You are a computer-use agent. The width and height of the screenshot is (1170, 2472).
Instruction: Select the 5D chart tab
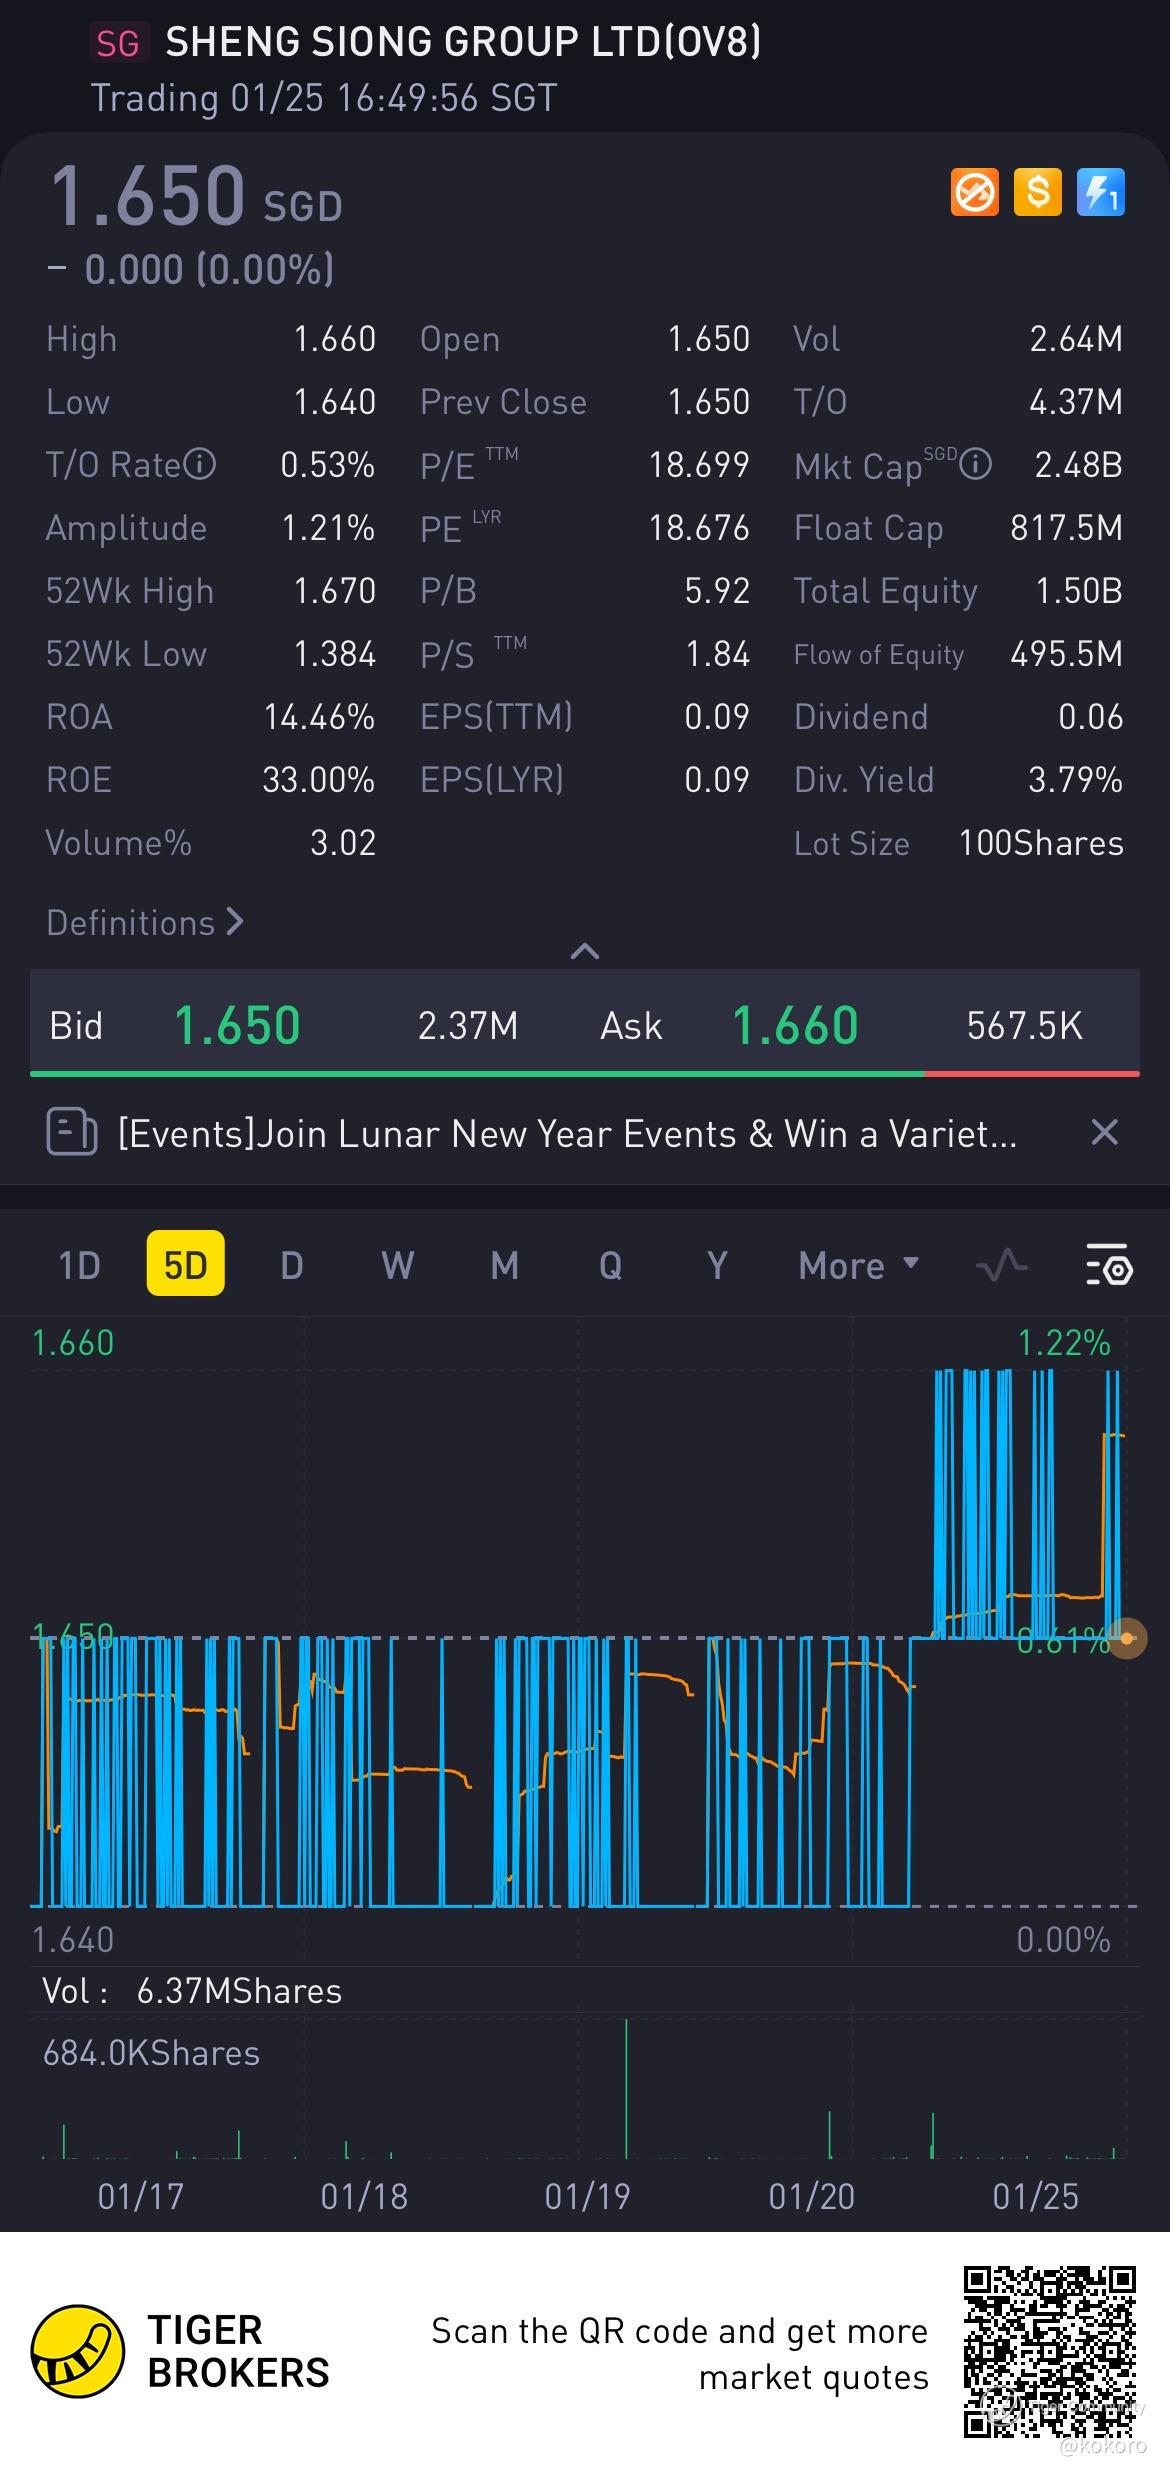coord(185,1265)
